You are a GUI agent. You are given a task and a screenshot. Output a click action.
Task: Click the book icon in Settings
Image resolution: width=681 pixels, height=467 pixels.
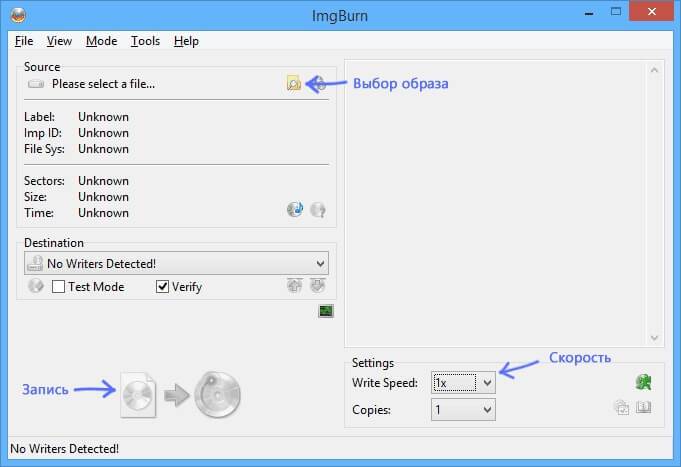point(644,407)
